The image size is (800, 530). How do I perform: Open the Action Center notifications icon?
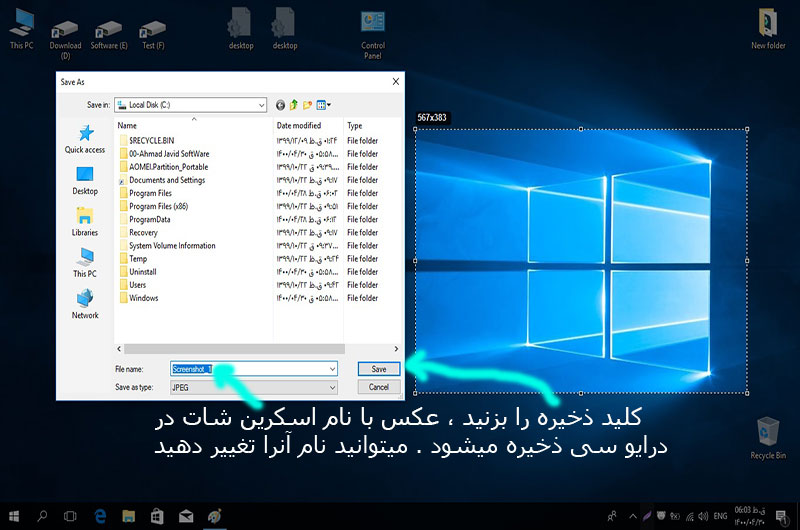(781, 516)
